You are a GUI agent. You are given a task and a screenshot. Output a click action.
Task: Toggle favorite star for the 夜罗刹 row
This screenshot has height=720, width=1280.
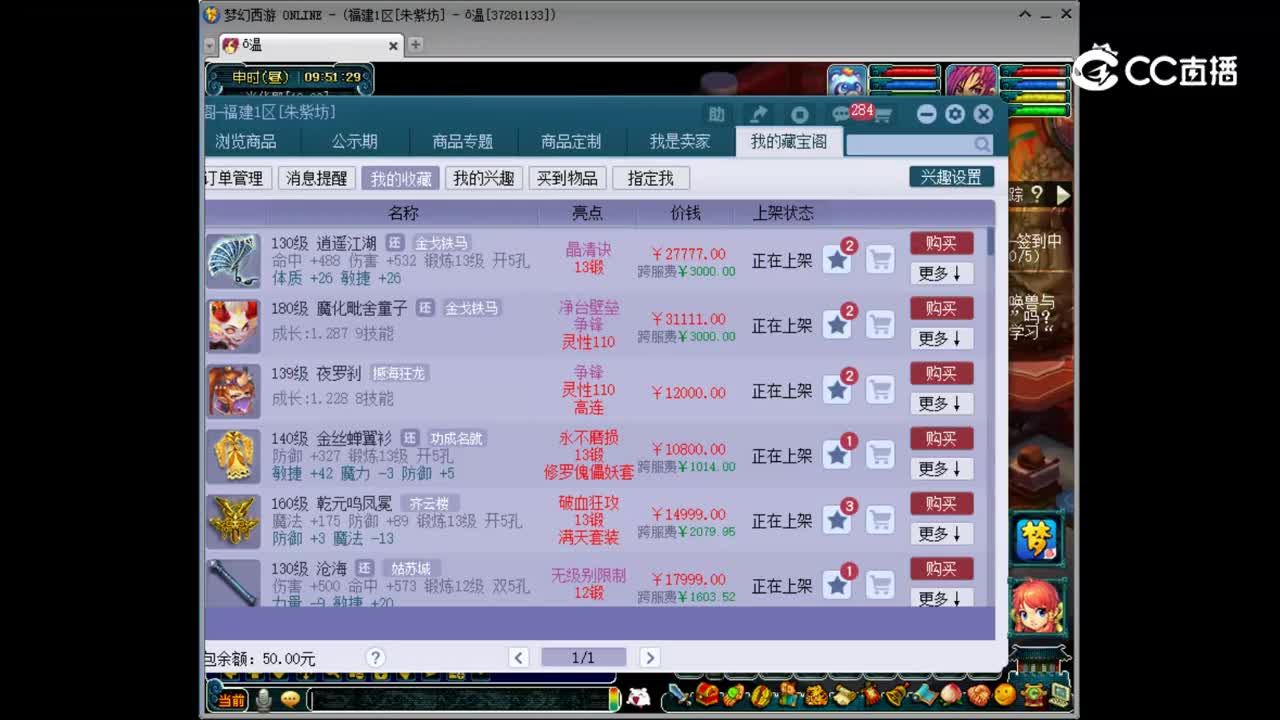coord(837,390)
